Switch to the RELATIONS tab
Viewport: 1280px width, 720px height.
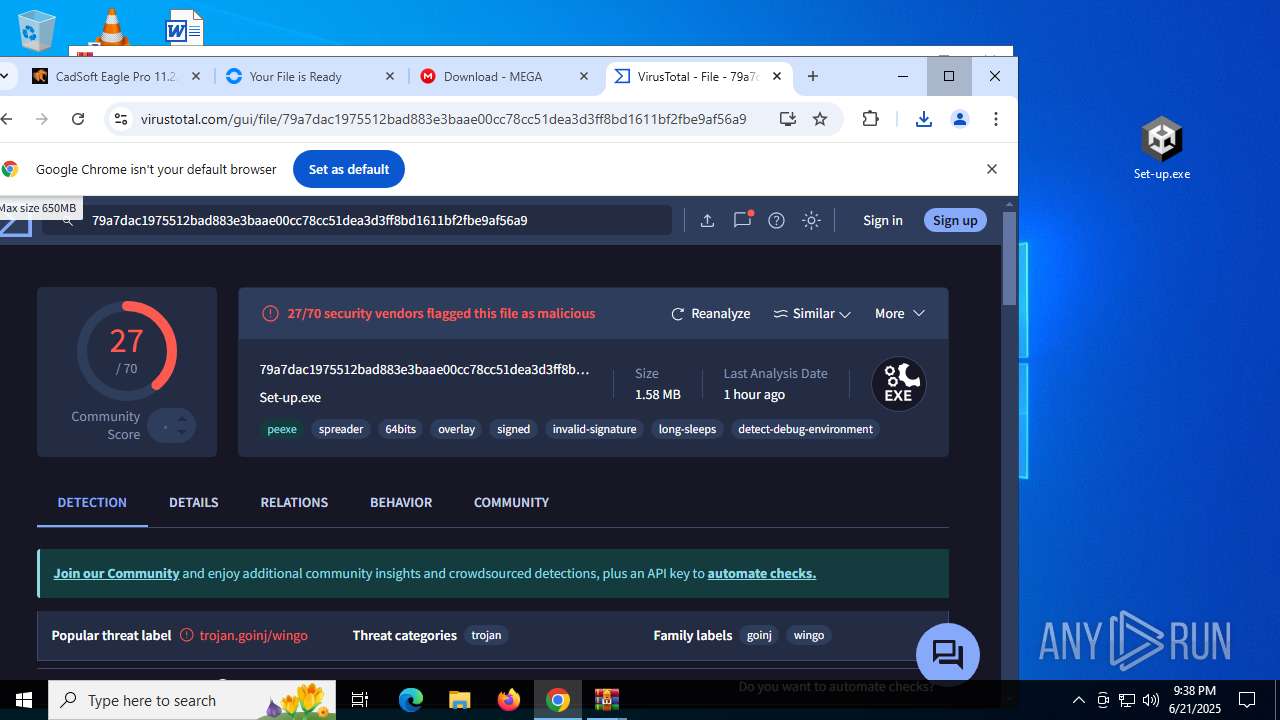click(294, 502)
